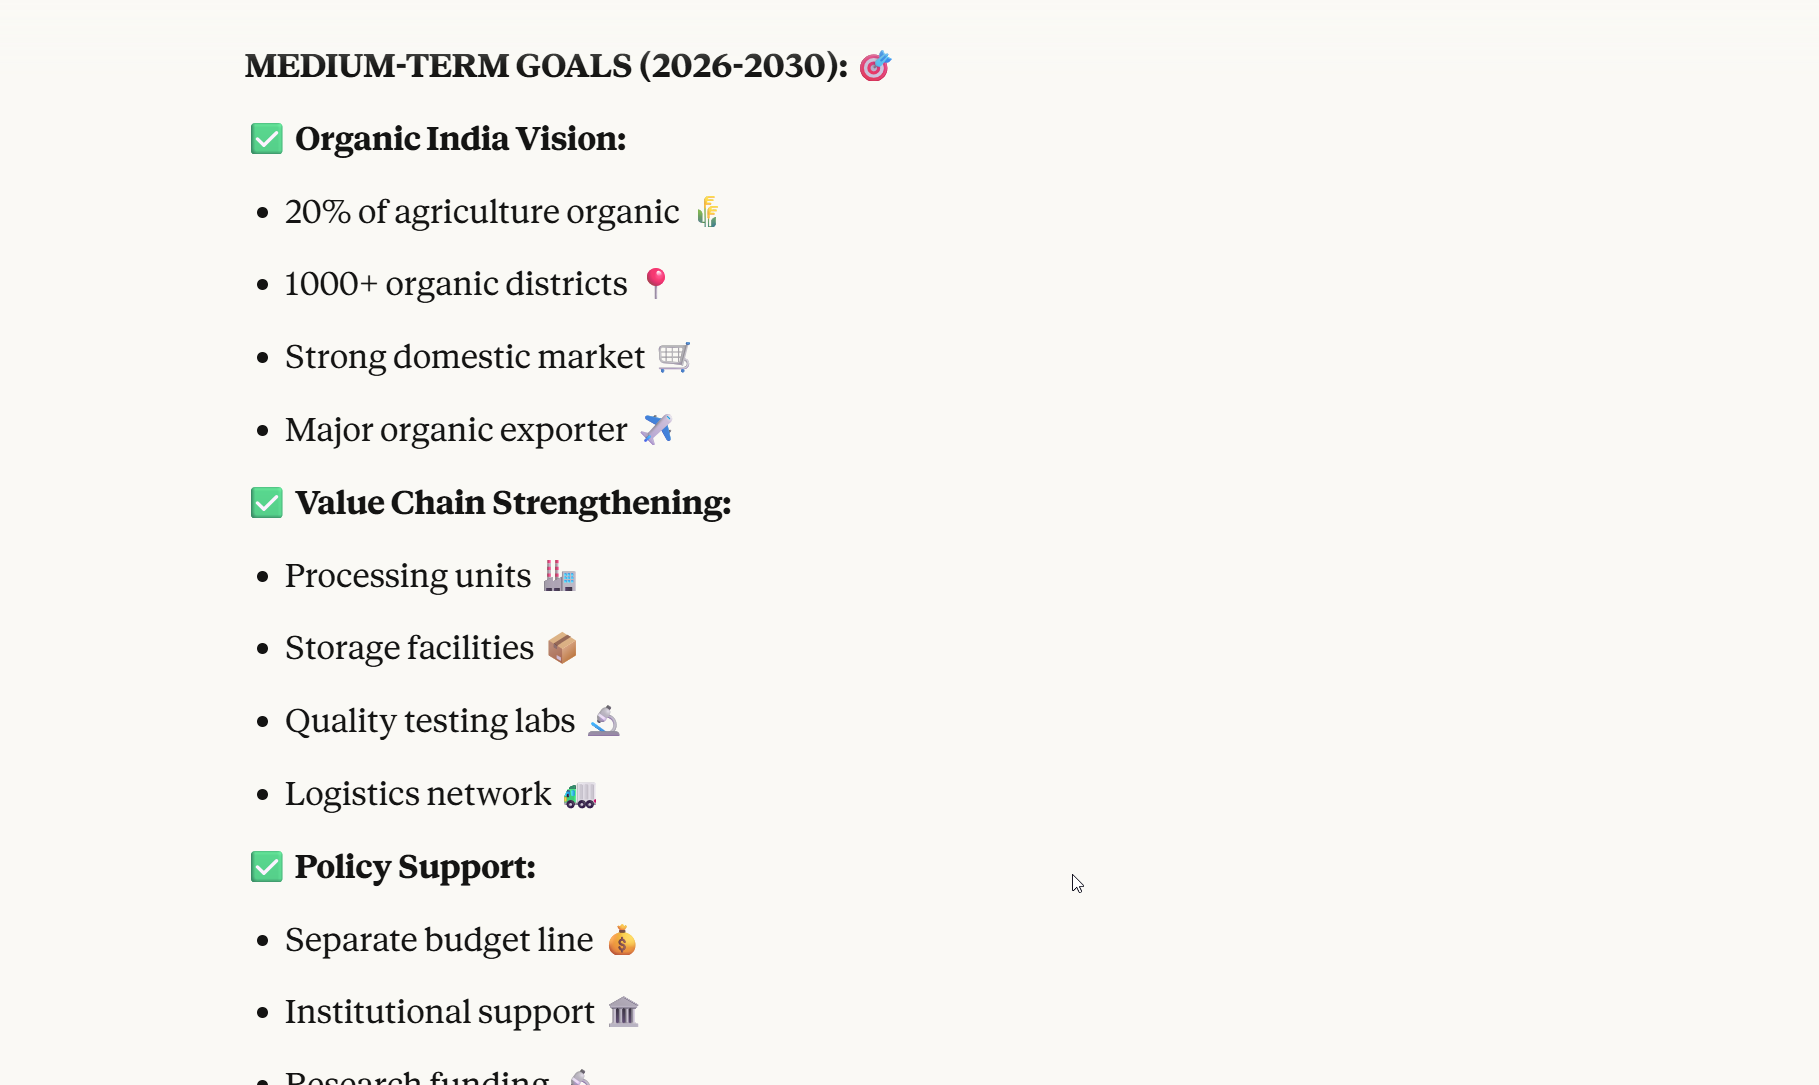Click the factory emoji after Processing units

tap(560, 575)
